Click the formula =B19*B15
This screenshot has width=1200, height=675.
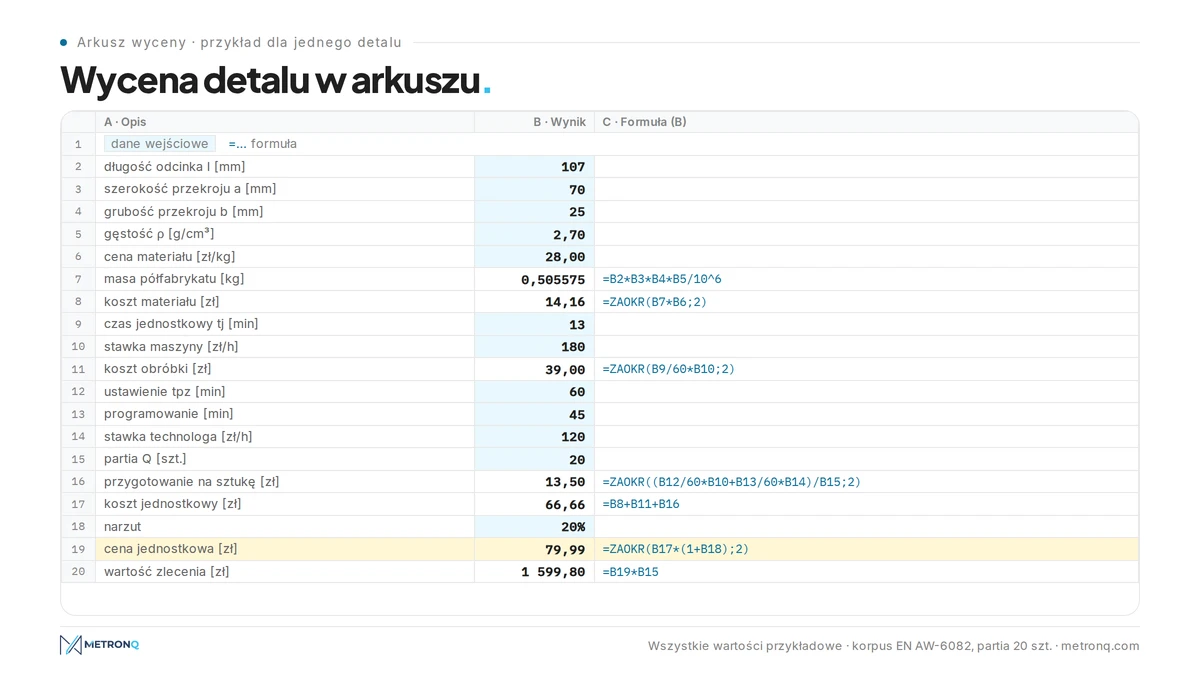click(x=631, y=572)
